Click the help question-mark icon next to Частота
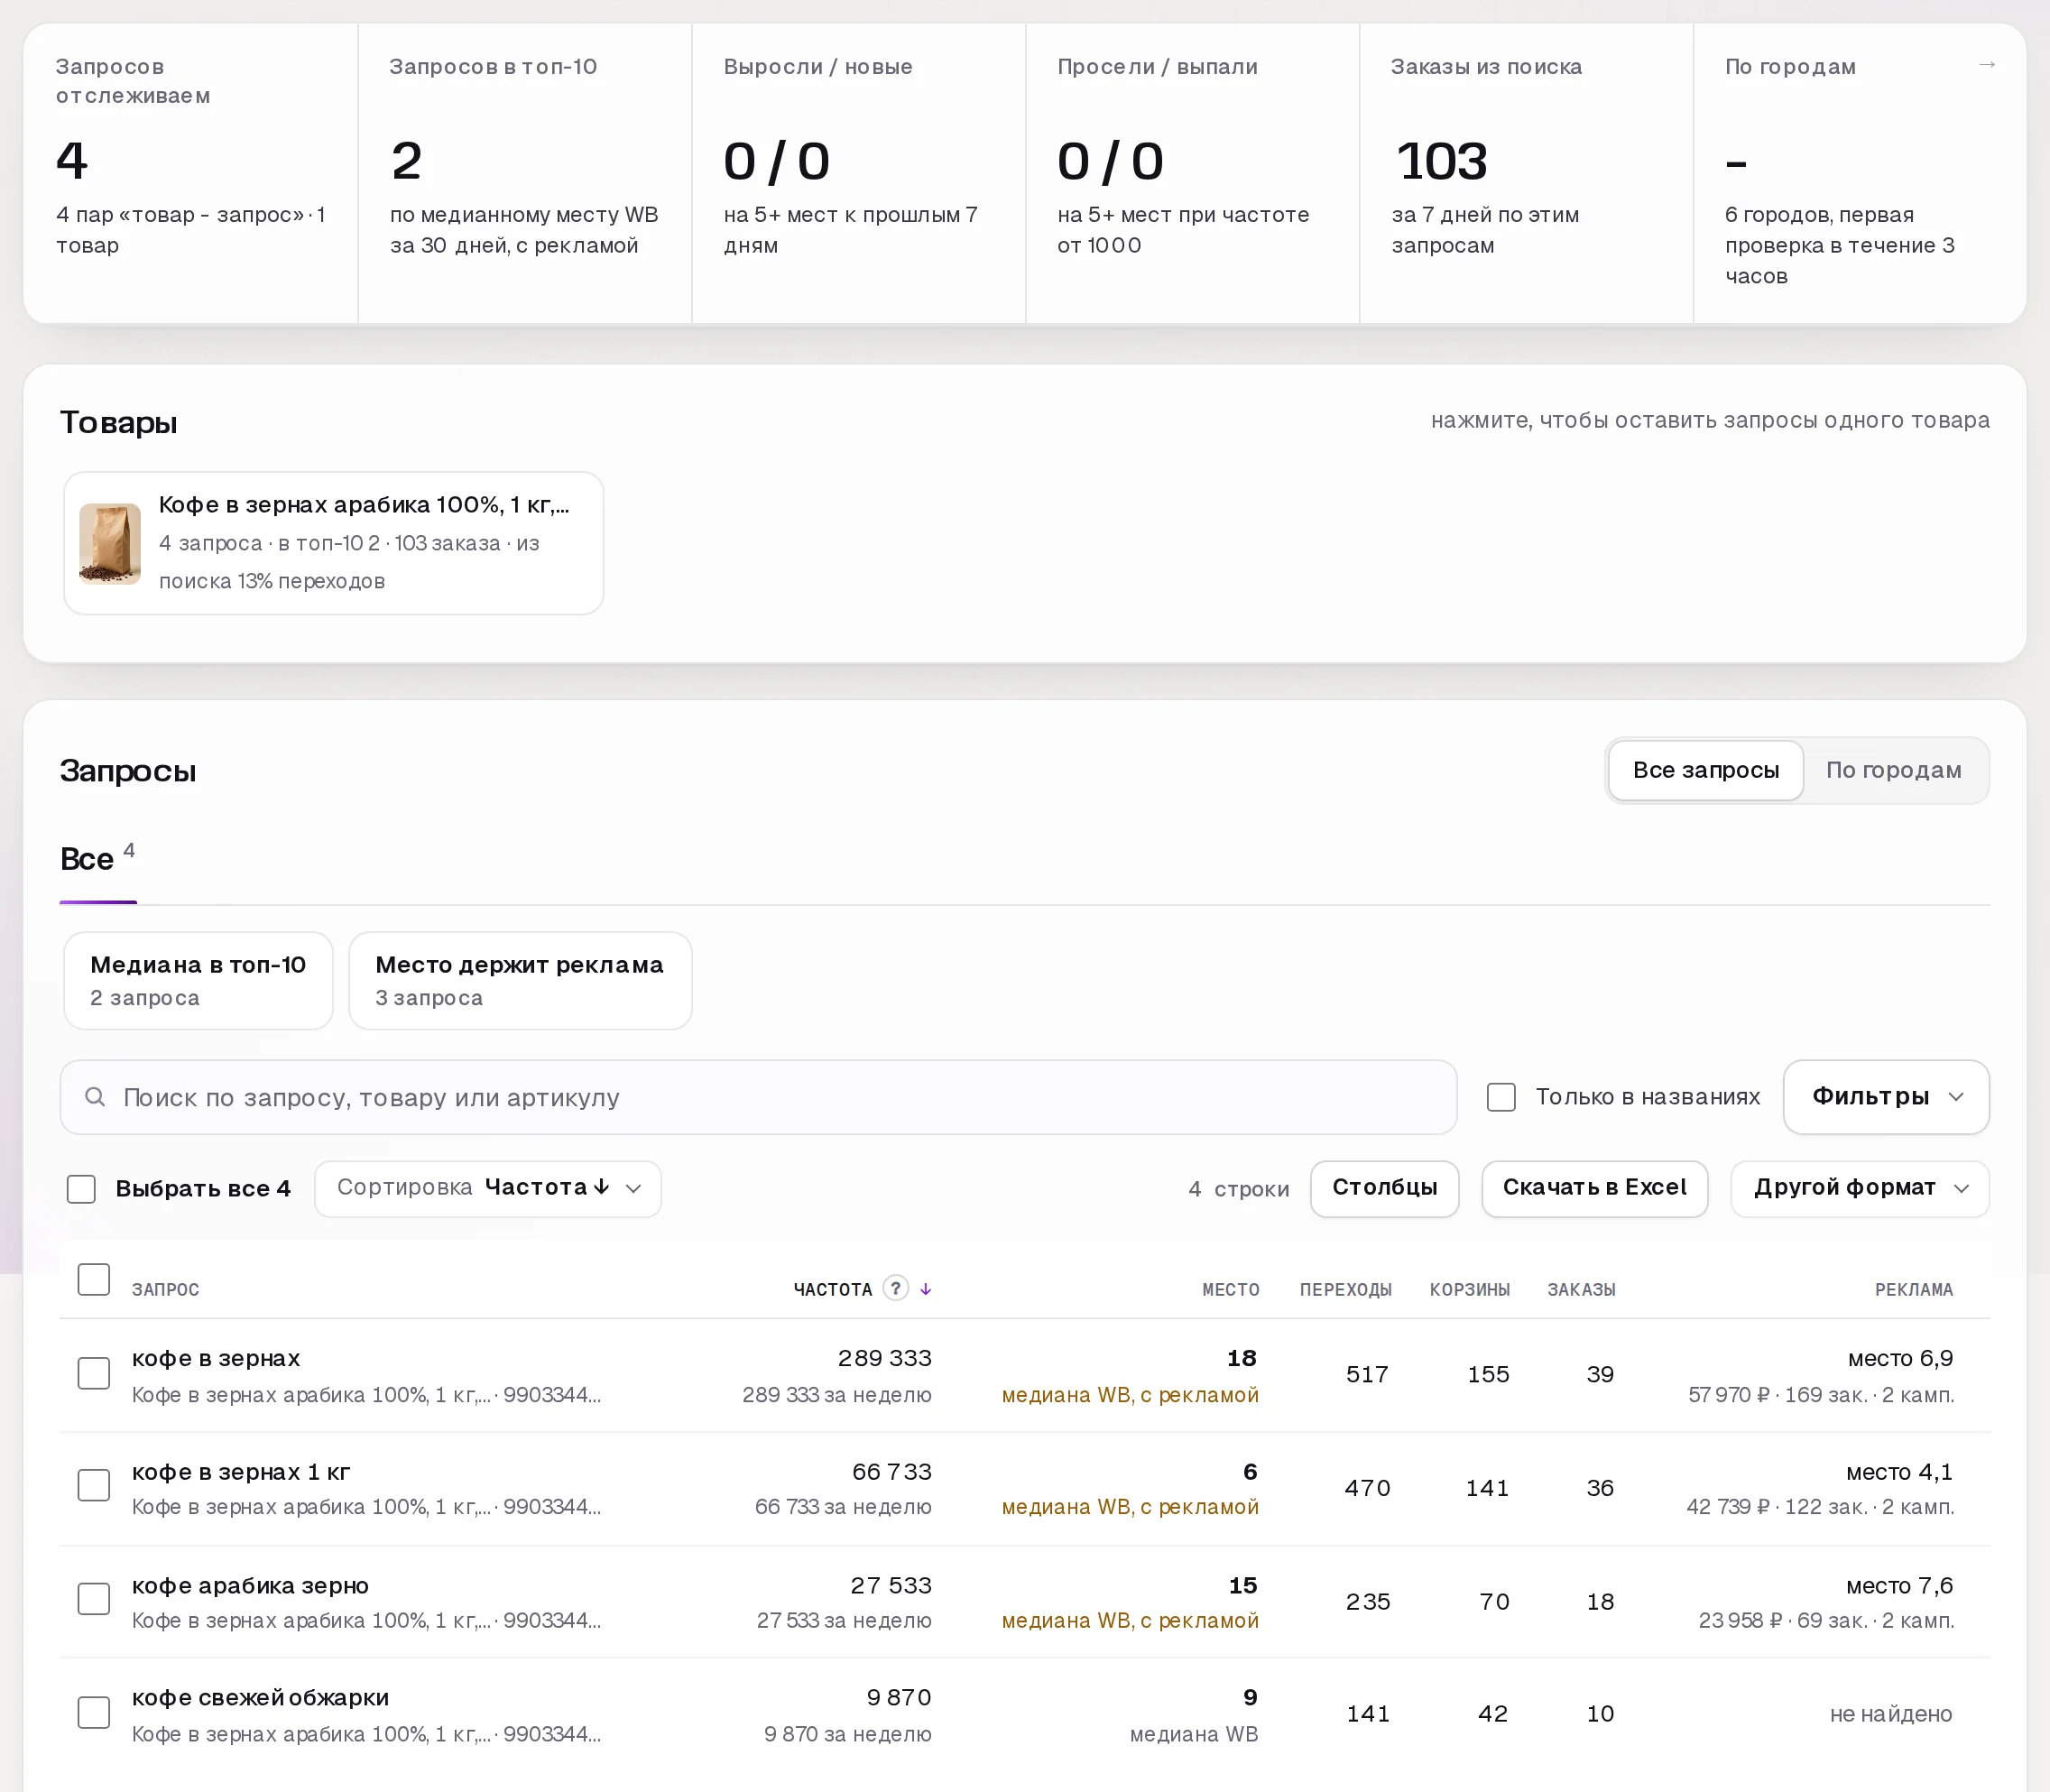Image resolution: width=2050 pixels, height=1792 pixels. [x=896, y=1288]
